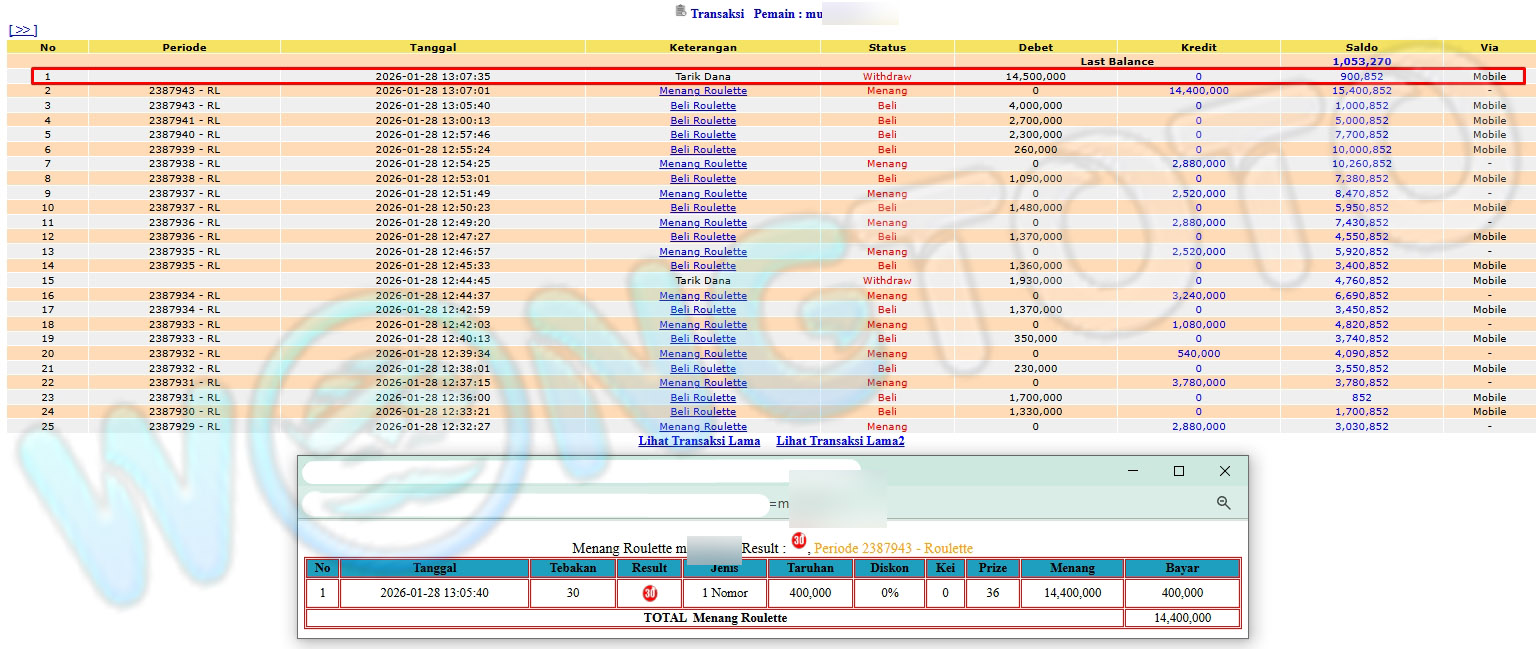The width and height of the screenshot is (1537, 649).
Task: Open Menang Roulette entry at 13:07:01
Action: click(703, 91)
